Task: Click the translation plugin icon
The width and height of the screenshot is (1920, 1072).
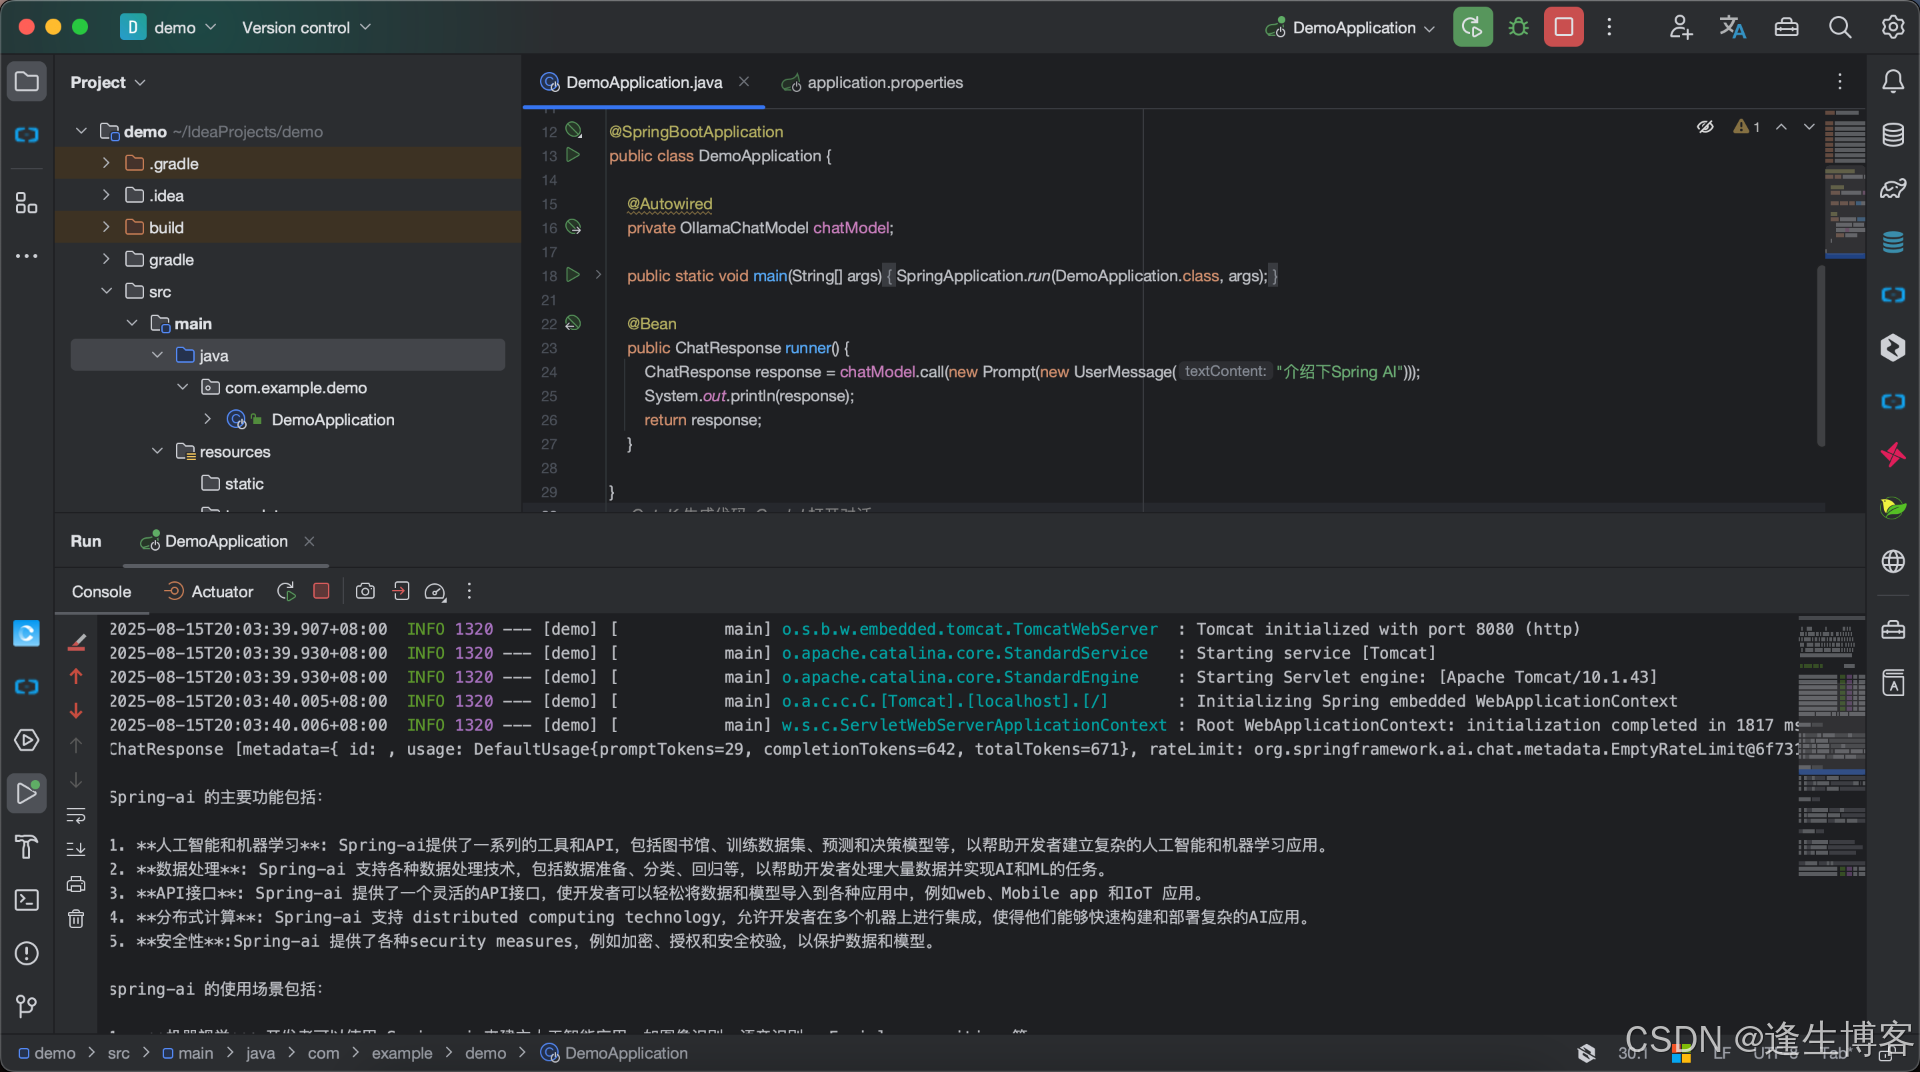Action: (x=1733, y=27)
